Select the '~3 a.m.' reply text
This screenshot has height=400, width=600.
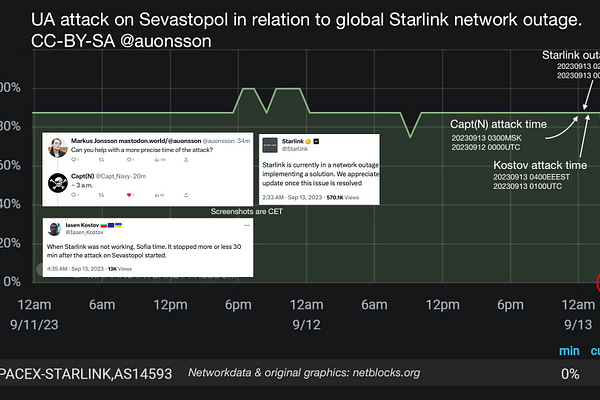82,185
